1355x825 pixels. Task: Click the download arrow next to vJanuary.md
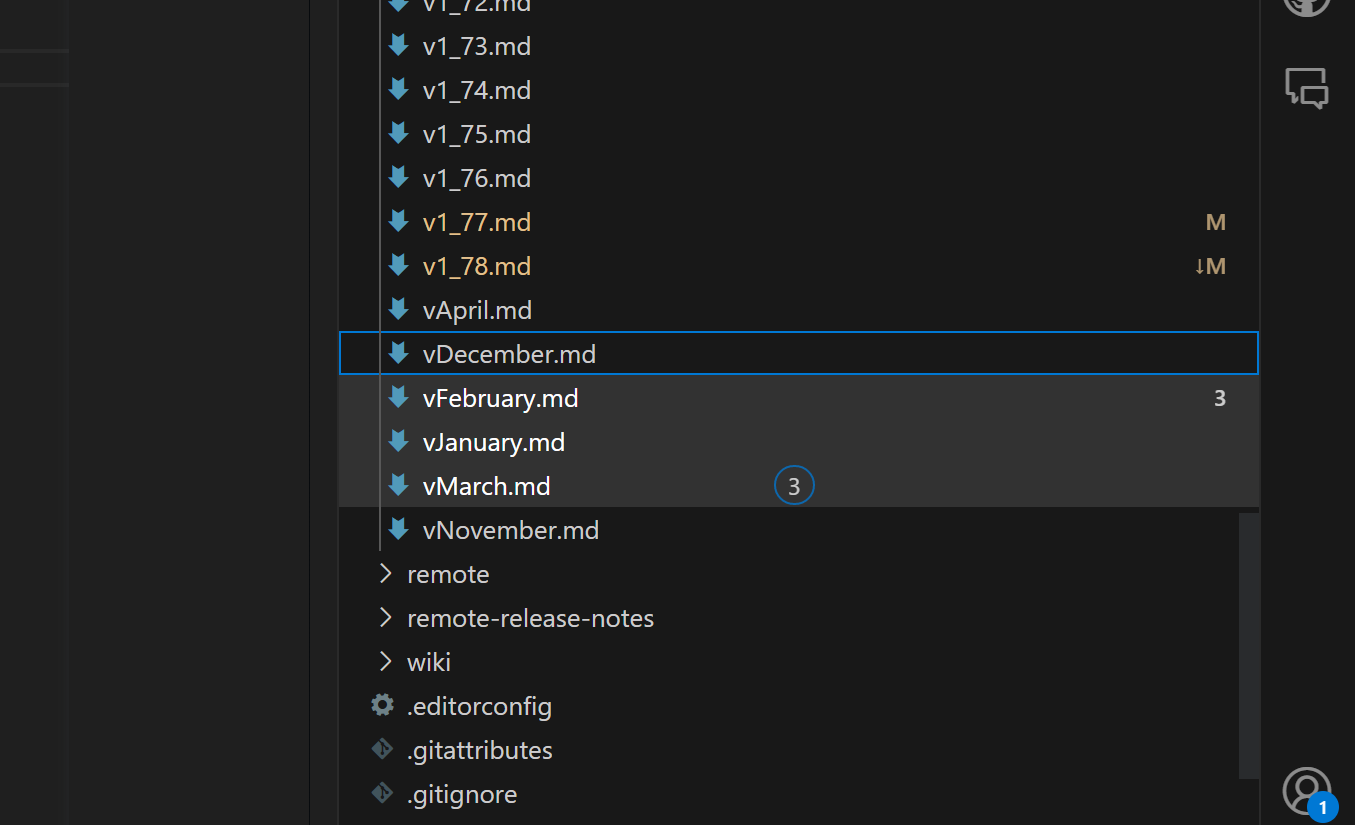tap(398, 442)
